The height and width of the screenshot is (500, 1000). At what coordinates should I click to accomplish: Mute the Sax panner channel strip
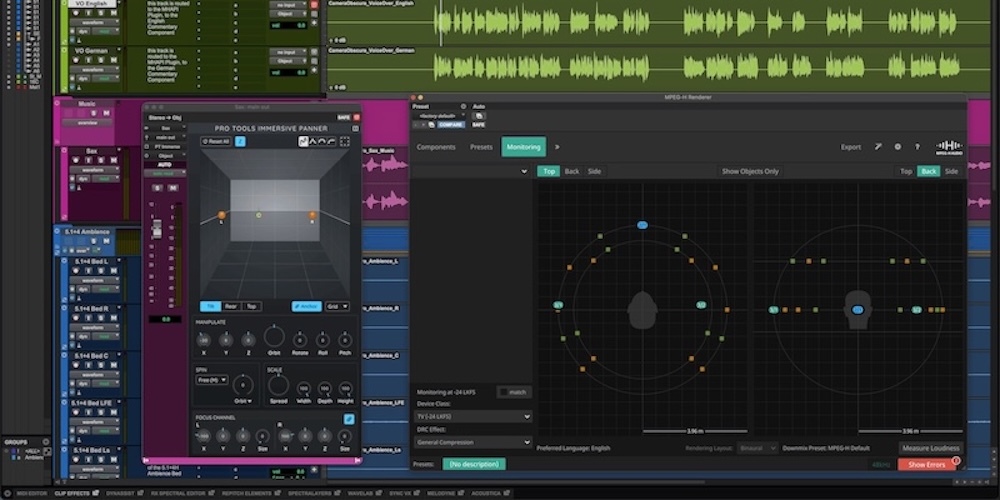click(x=171, y=188)
